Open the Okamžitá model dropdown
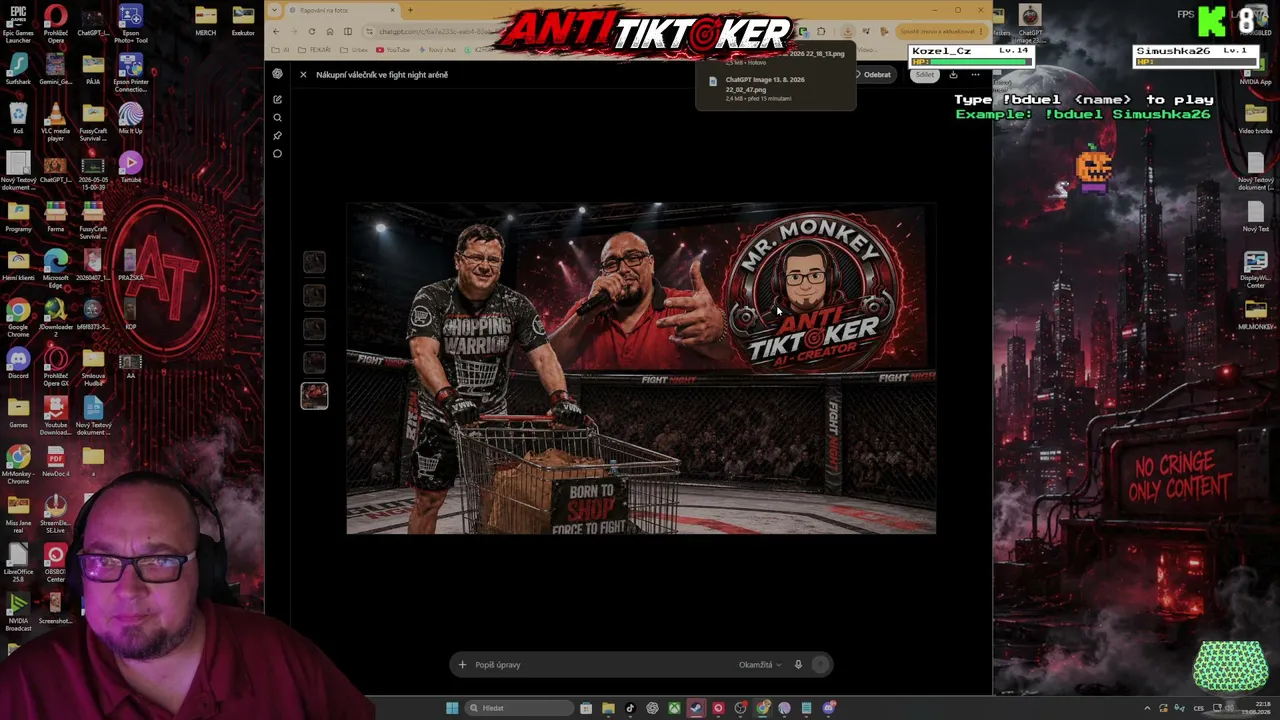Viewport: 1280px width, 720px height. (760, 665)
